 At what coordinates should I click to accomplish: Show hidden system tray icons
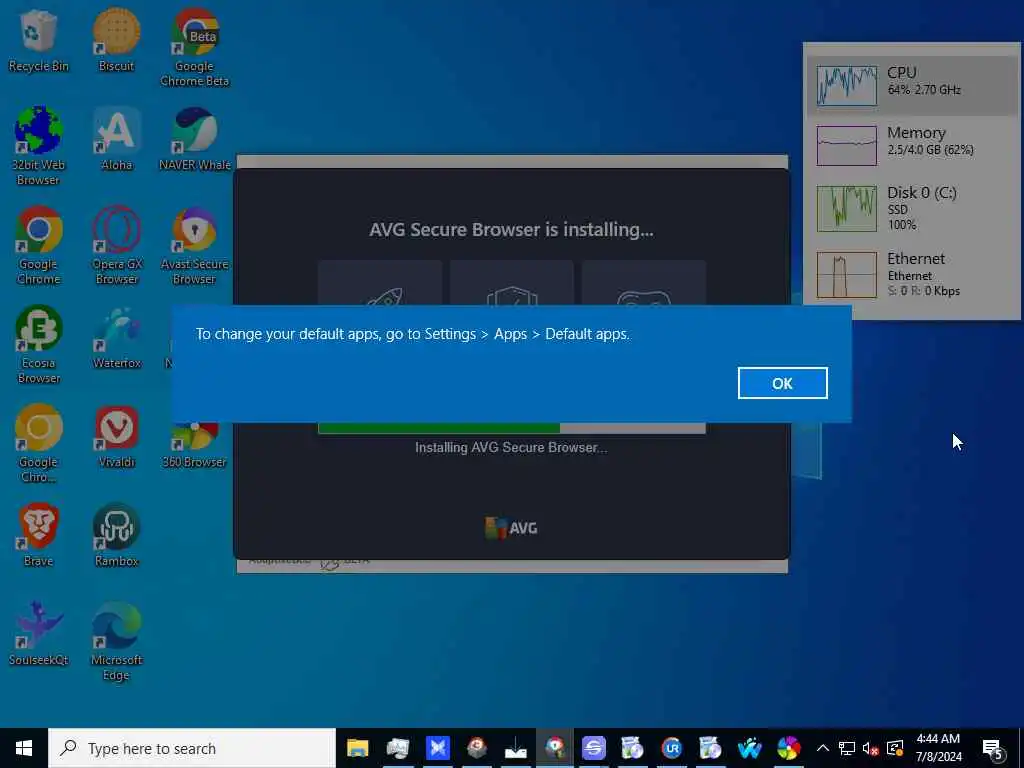click(823, 748)
